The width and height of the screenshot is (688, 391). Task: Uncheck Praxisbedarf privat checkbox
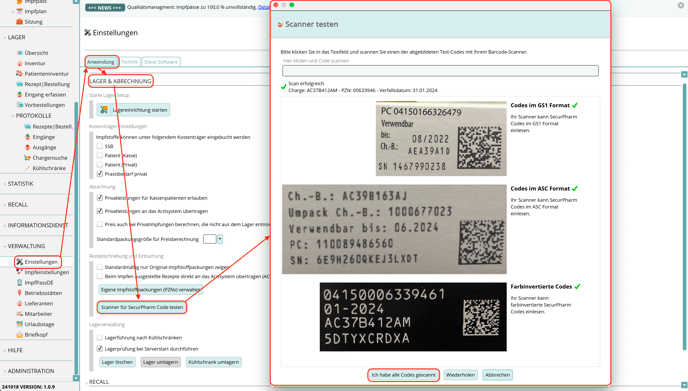100,174
